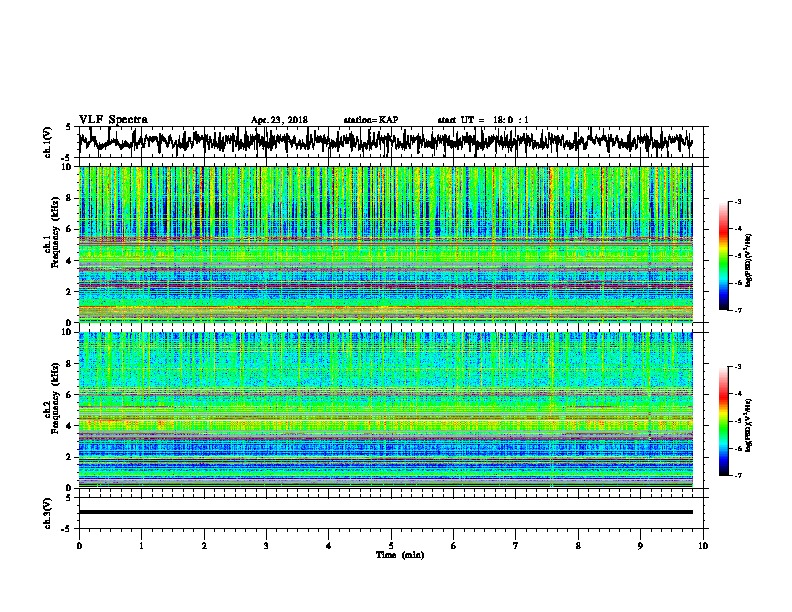
Task: Click the ch.1 colorbar label "log(PSD)(V²/Hz)"
Action: coord(748,261)
